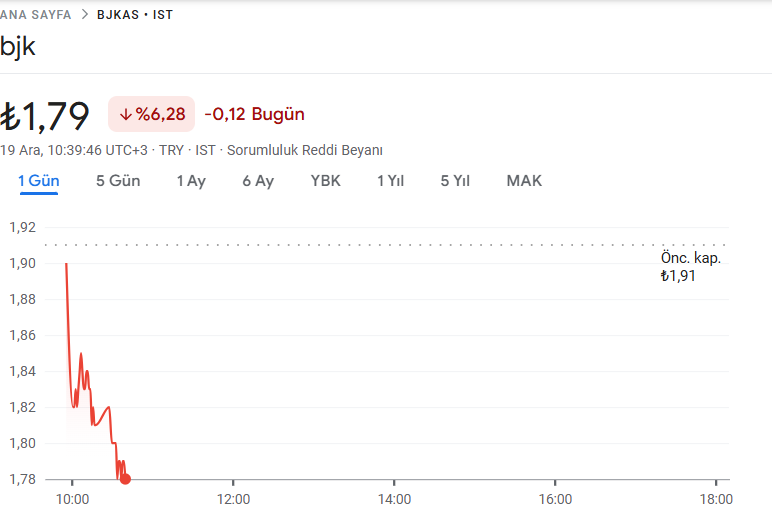Click the ₺1,79 current price
772x526 pixels.
(x=46, y=115)
